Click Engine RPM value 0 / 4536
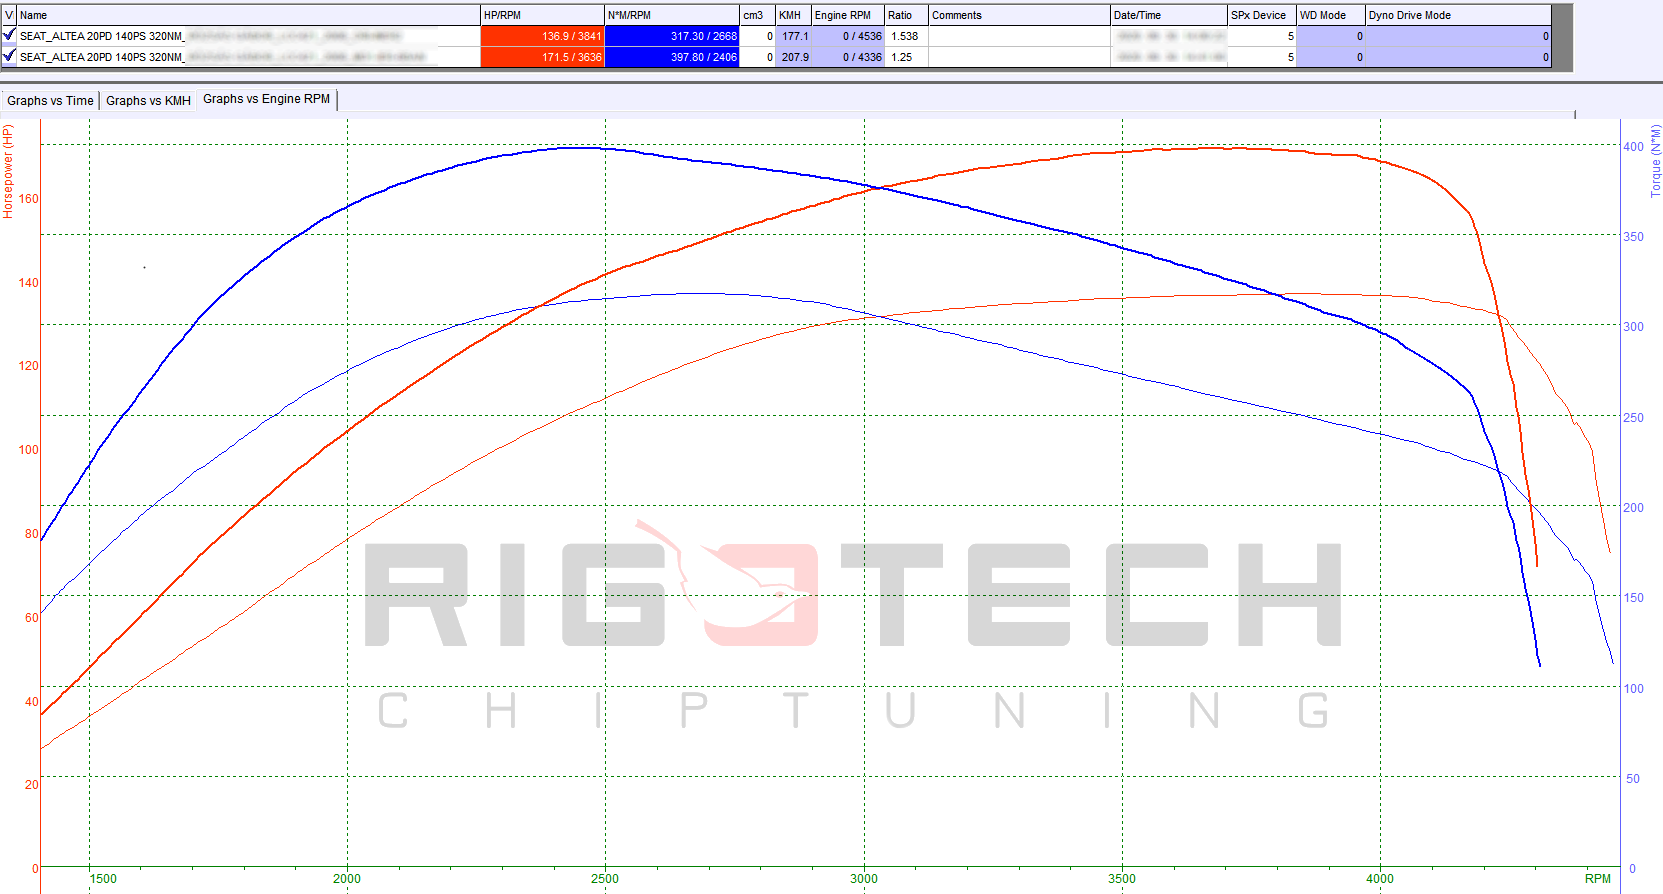This screenshot has width=1663, height=894. pos(848,36)
